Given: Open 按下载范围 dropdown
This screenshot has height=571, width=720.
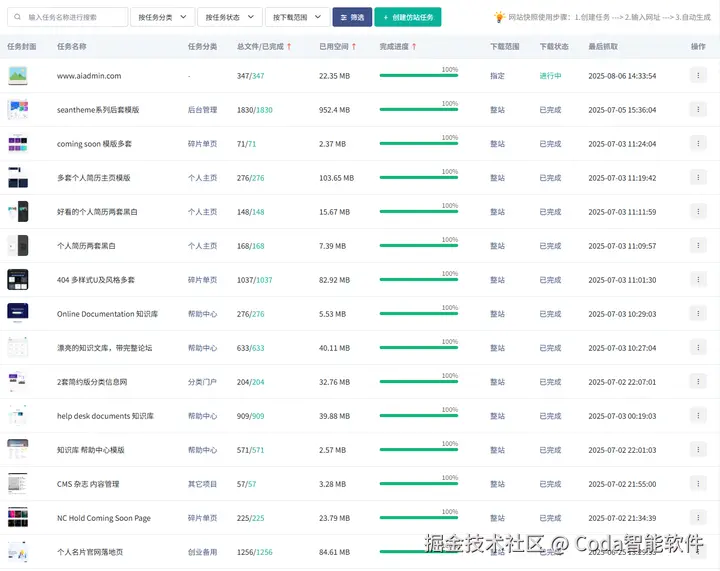Looking at the screenshot, I should tap(298, 17).
